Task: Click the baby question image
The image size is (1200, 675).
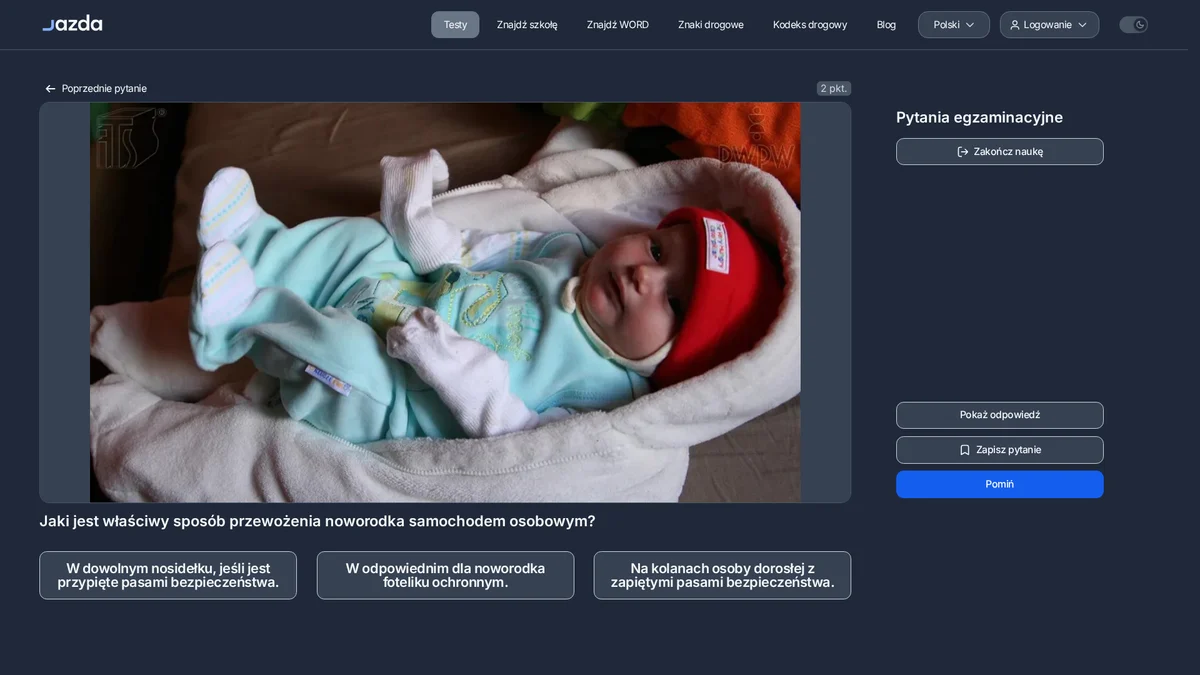Action: coord(445,302)
